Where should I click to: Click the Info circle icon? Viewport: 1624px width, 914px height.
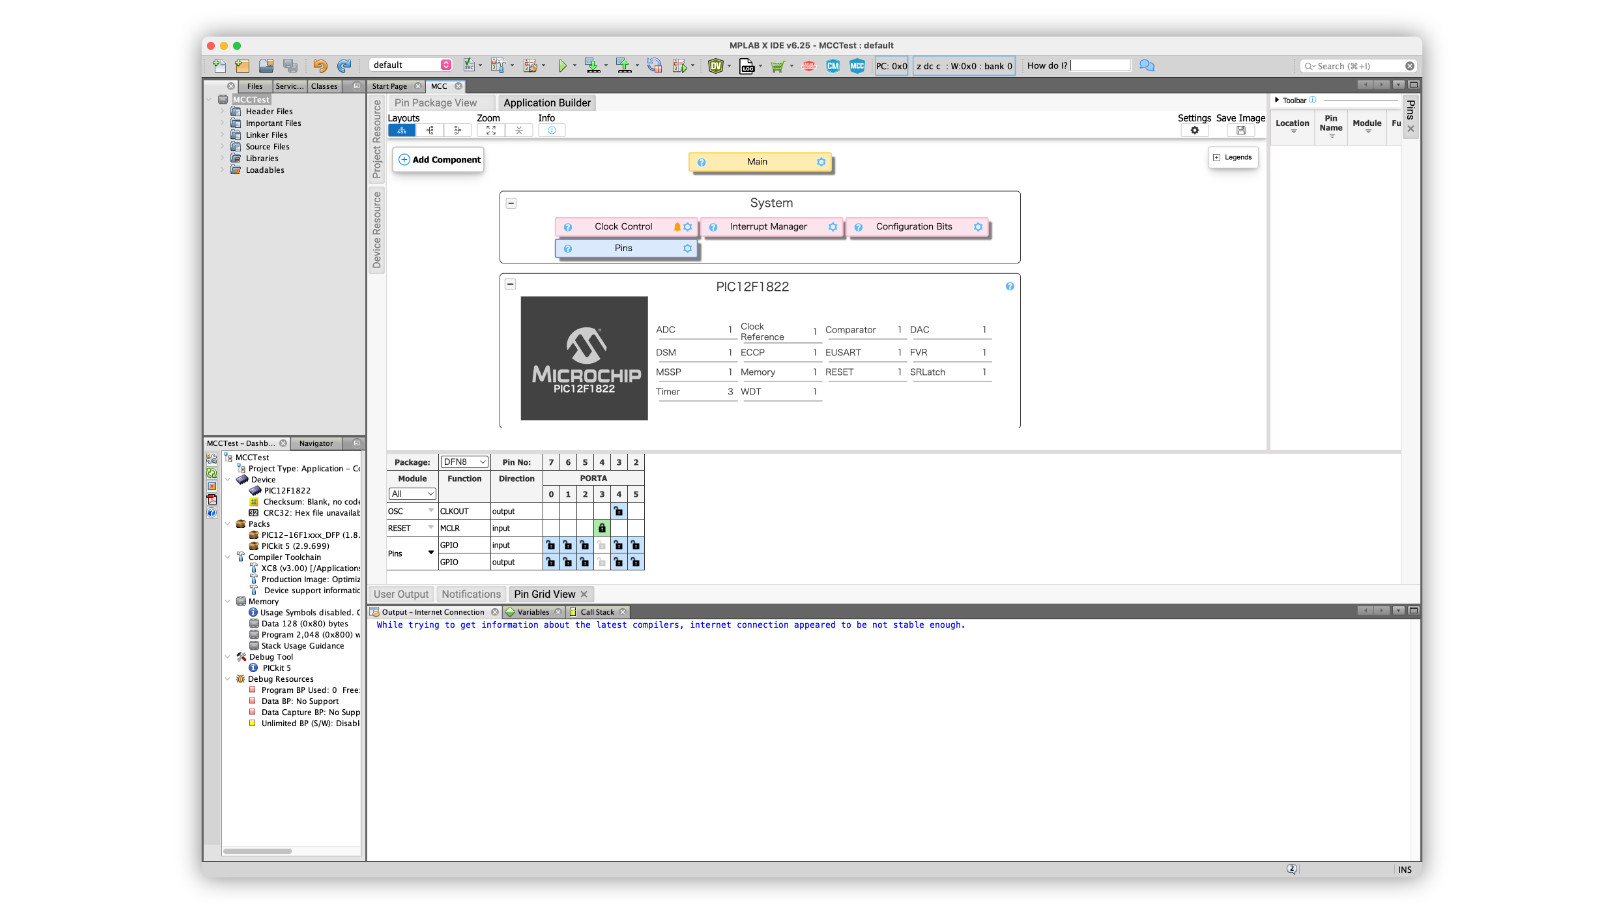pyautogui.click(x=551, y=130)
